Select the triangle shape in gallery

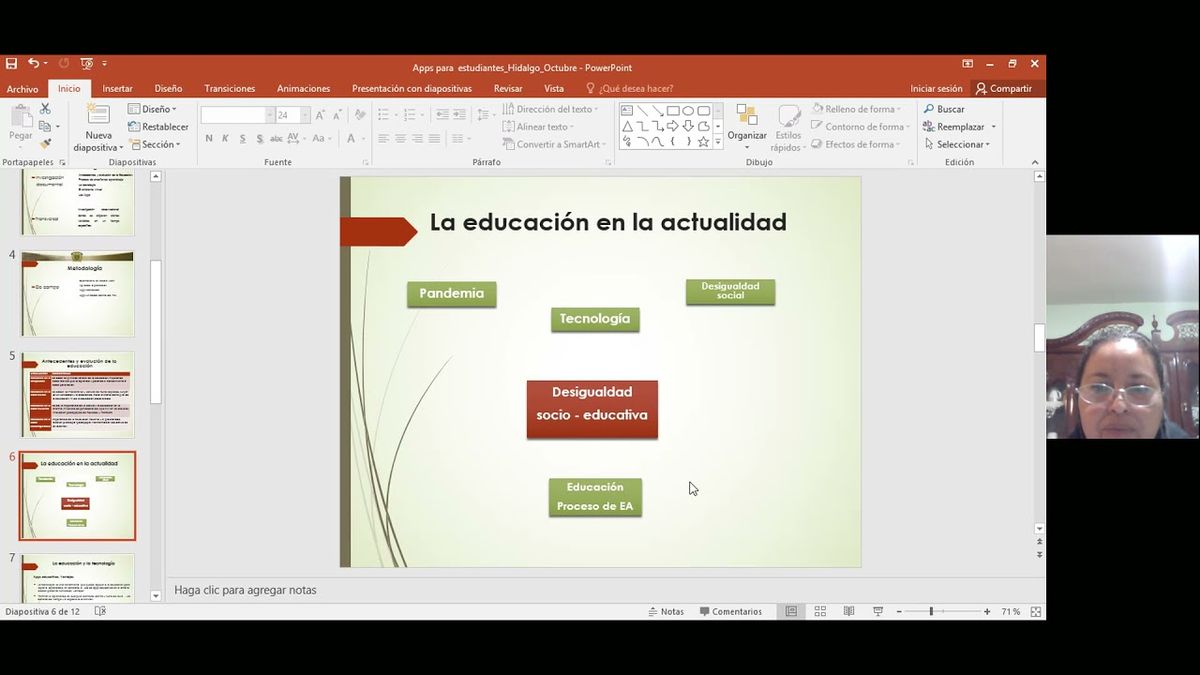click(627, 126)
